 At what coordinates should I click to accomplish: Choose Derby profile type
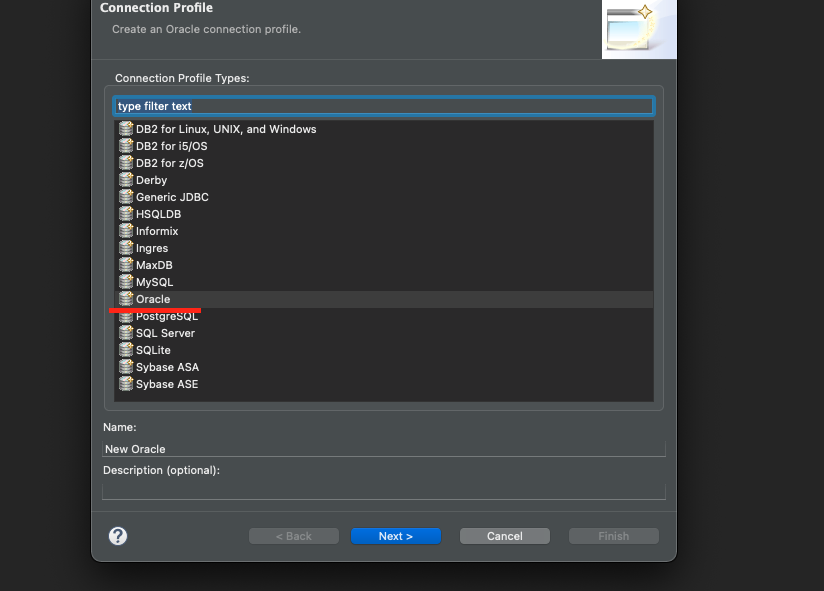tap(151, 180)
